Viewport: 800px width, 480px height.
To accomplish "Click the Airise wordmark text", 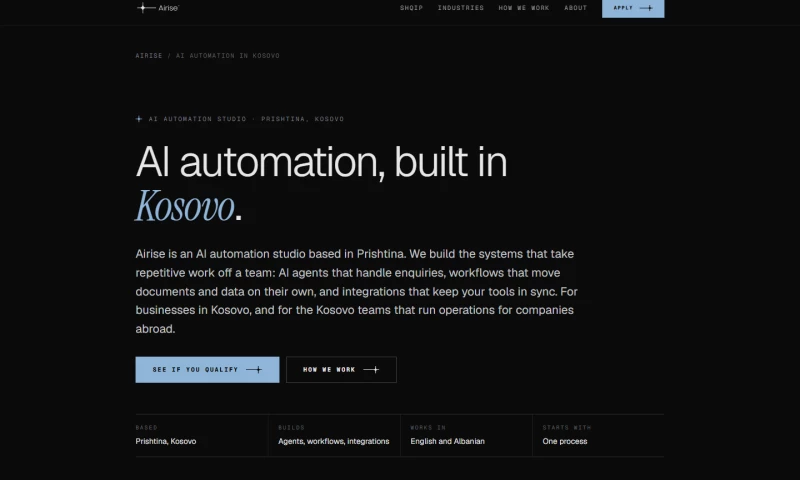I will pyautogui.click(x=168, y=8).
